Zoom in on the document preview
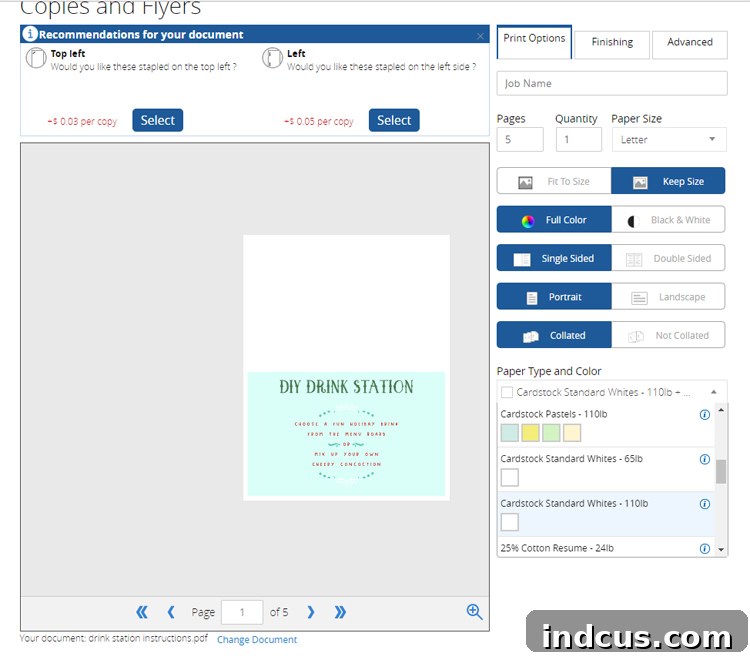 pyautogui.click(x=474, y=612)
